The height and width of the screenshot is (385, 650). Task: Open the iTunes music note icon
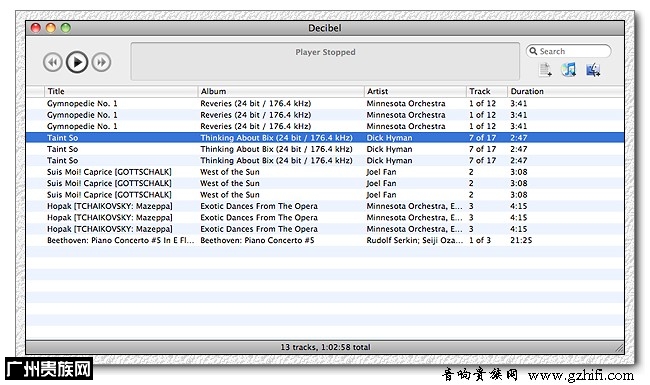(569, 70)
